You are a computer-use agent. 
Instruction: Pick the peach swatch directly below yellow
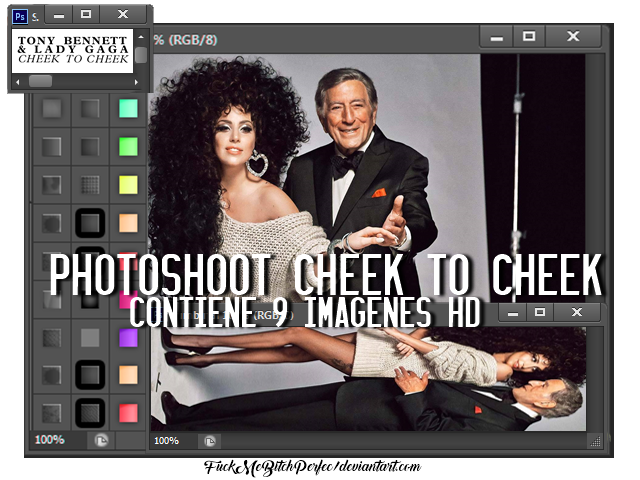128,223
